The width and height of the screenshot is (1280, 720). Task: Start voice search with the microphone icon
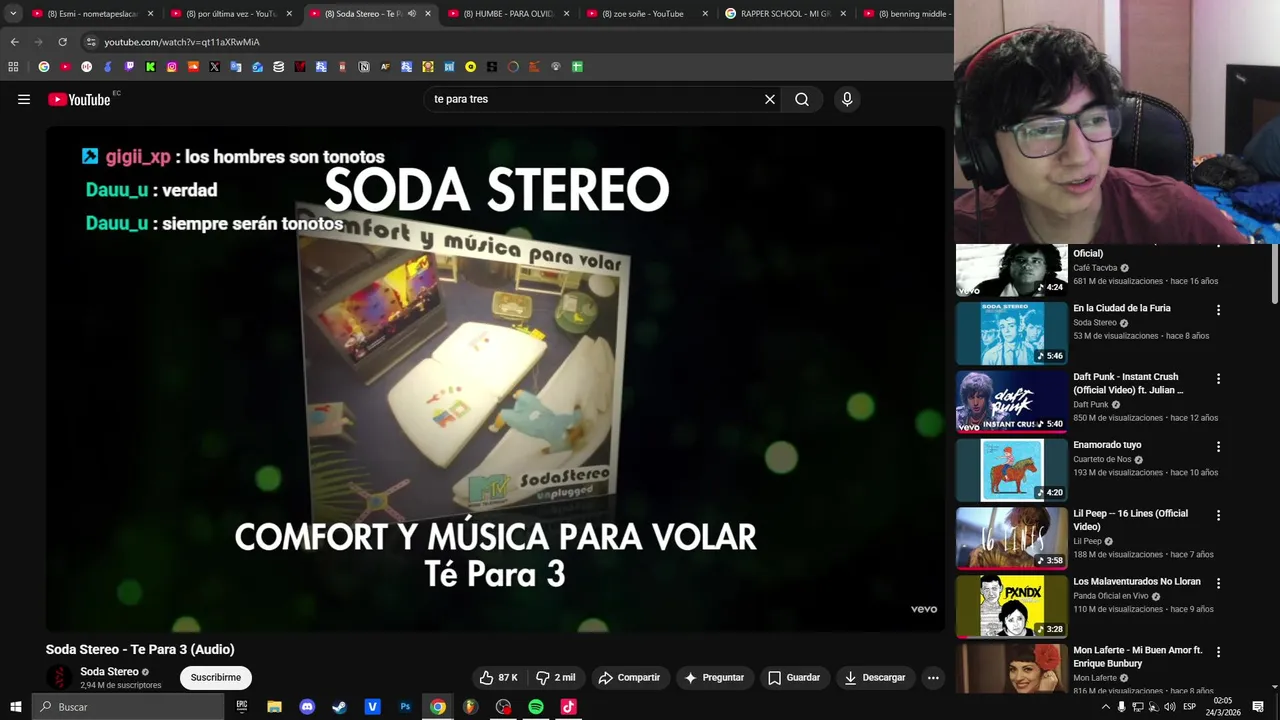click(x=847, y=99)
